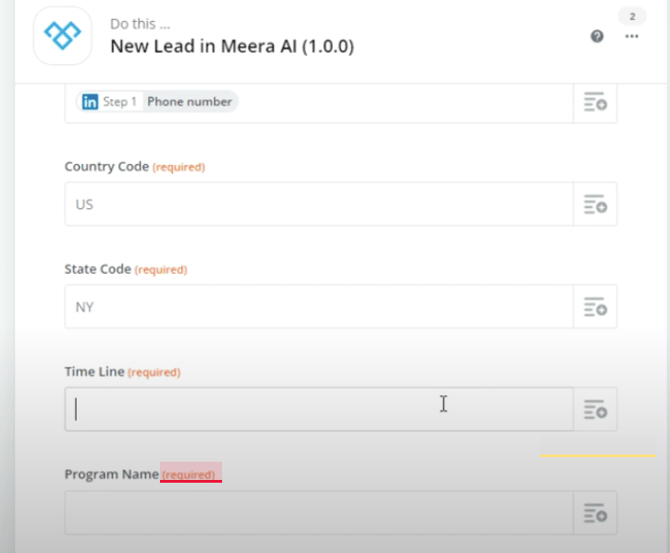Click into the Program Name input field
The width and height of the screenshot is (670, 553).
tap(319, 513)
